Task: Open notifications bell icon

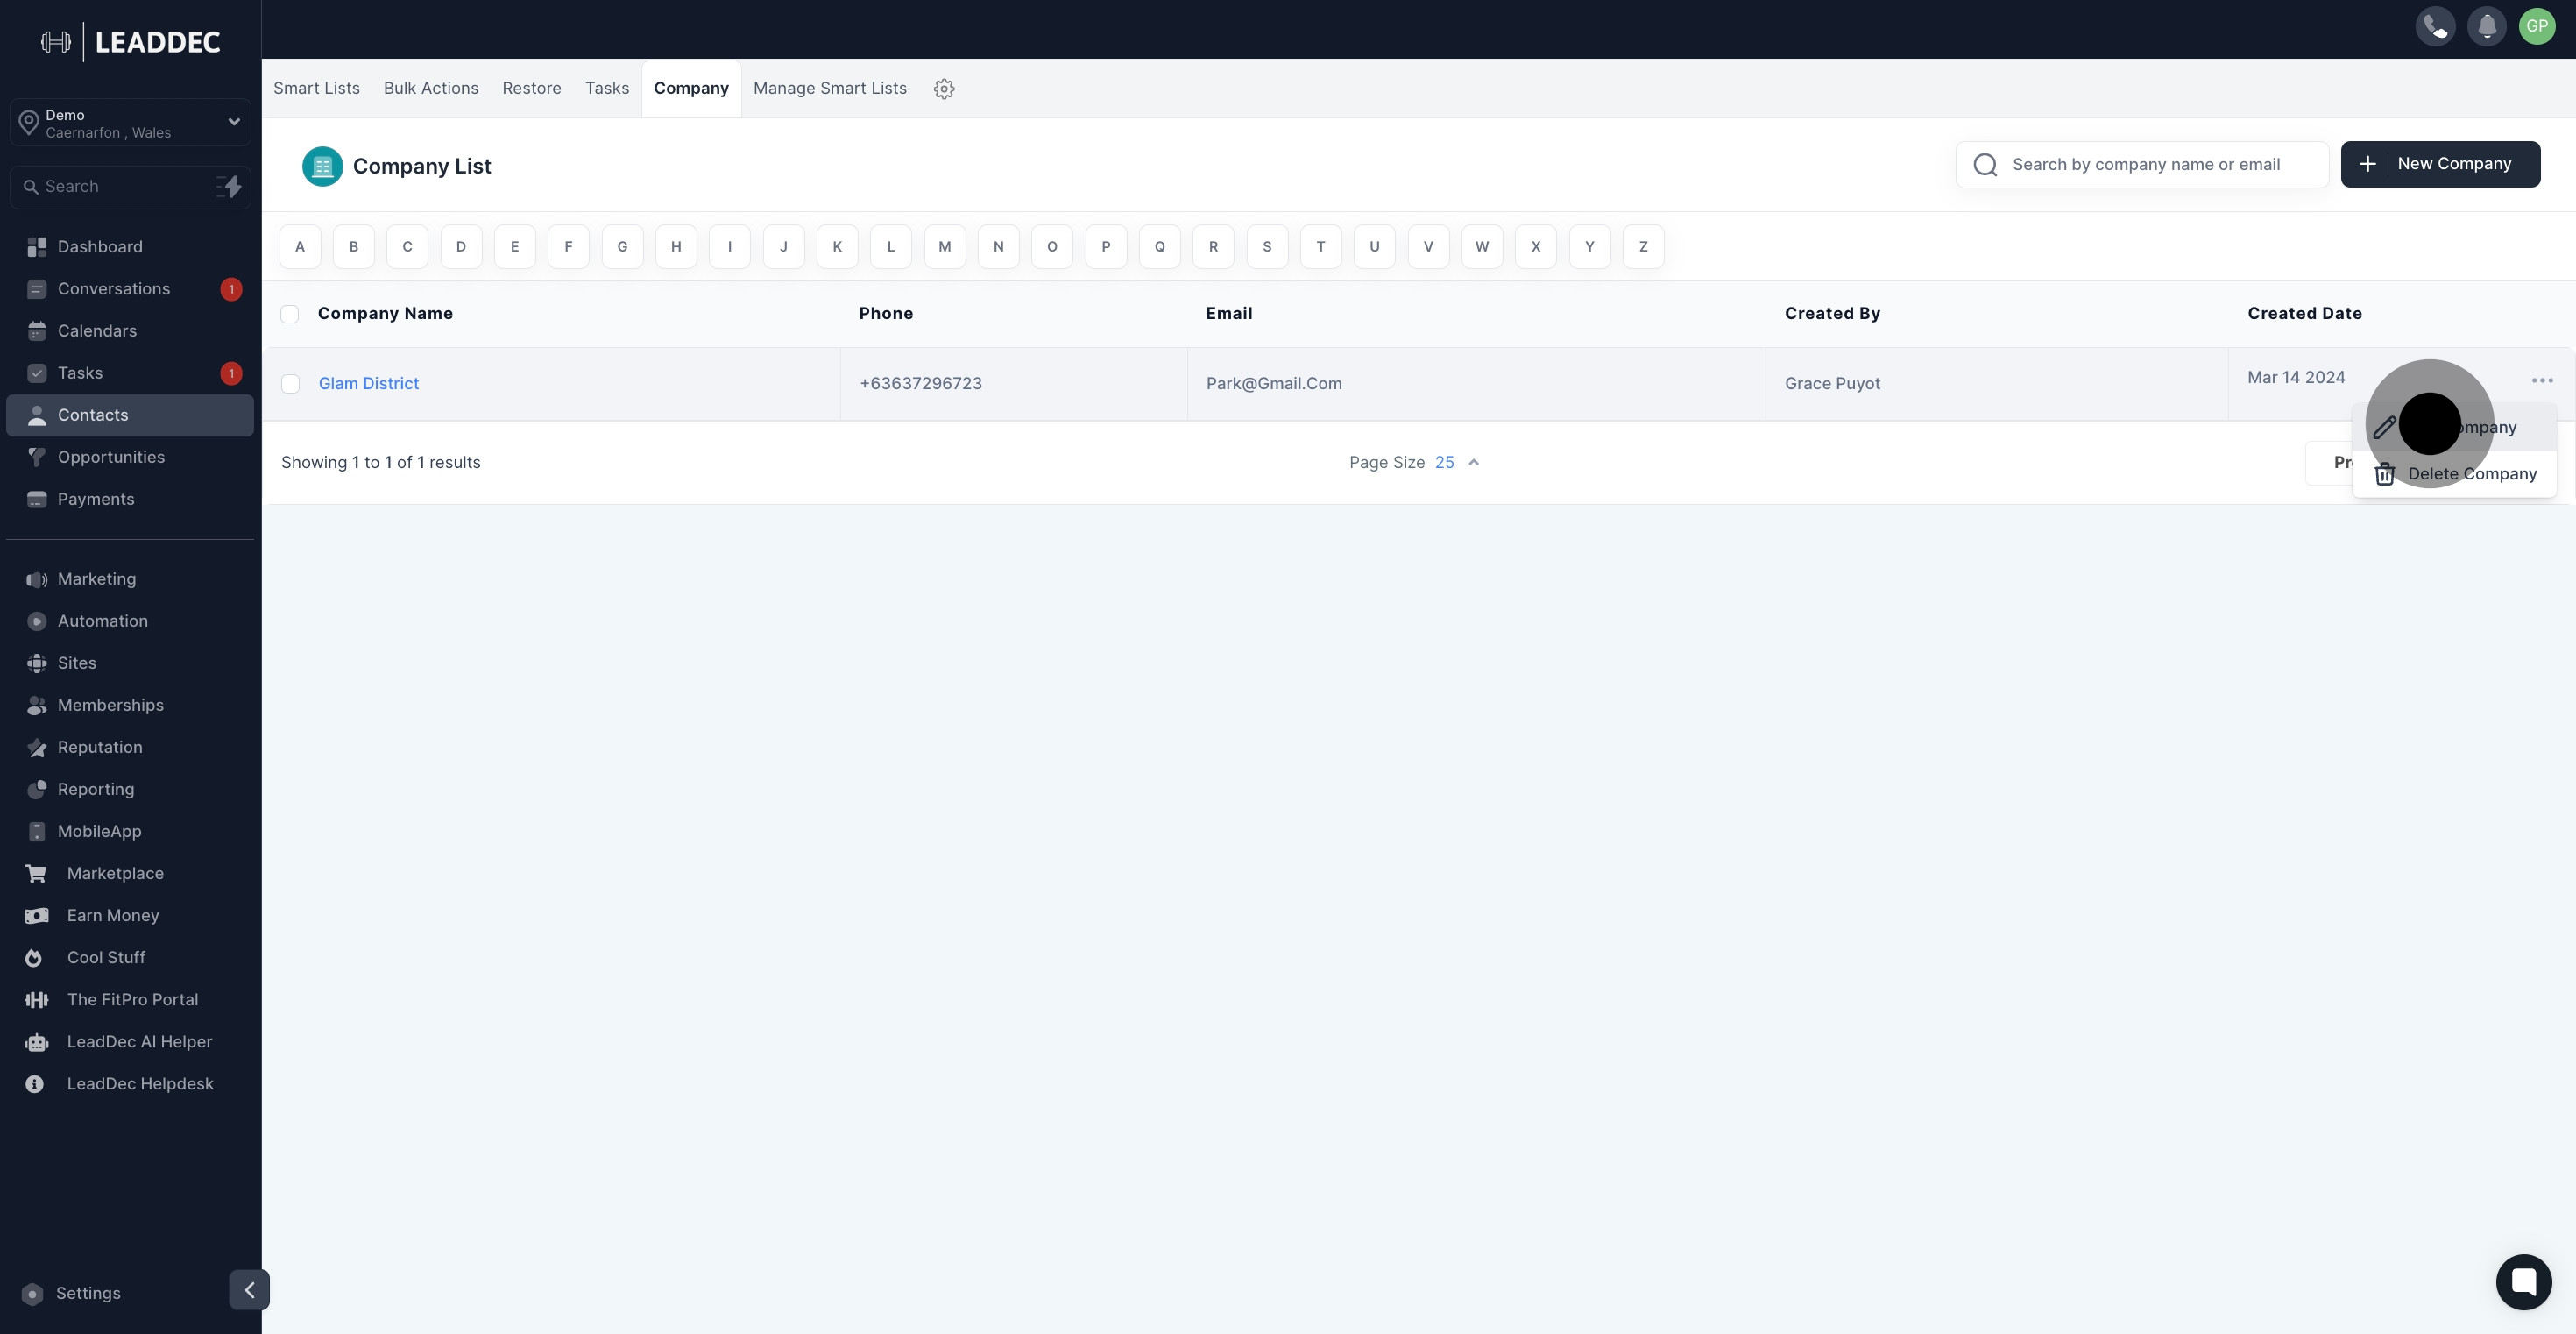Action: (x=2486, y=26)
